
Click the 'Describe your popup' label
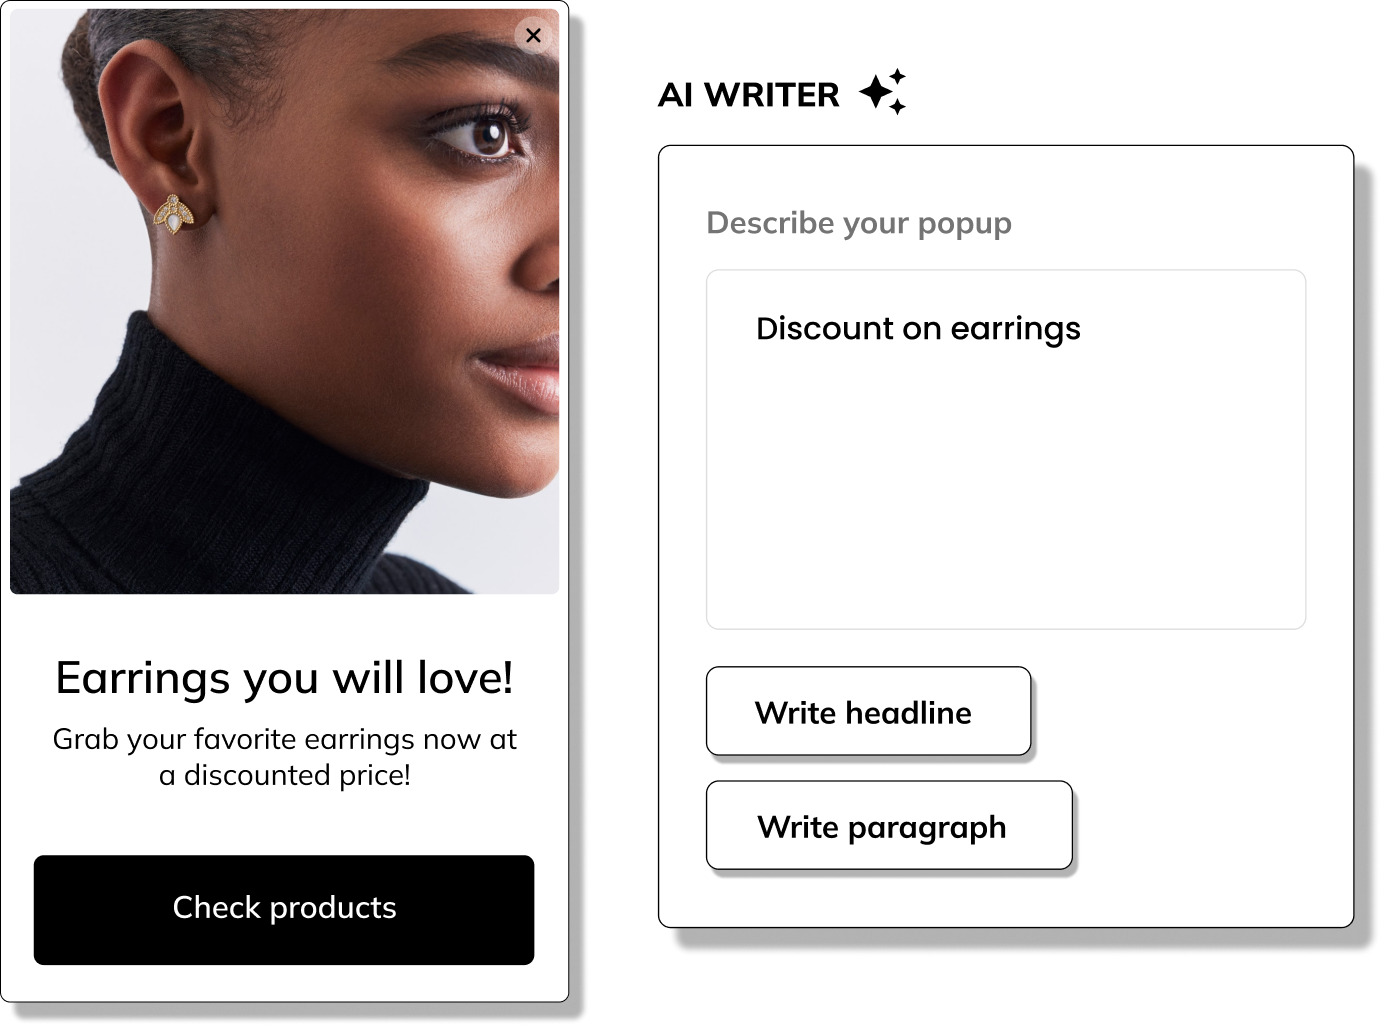pos(859,223)
